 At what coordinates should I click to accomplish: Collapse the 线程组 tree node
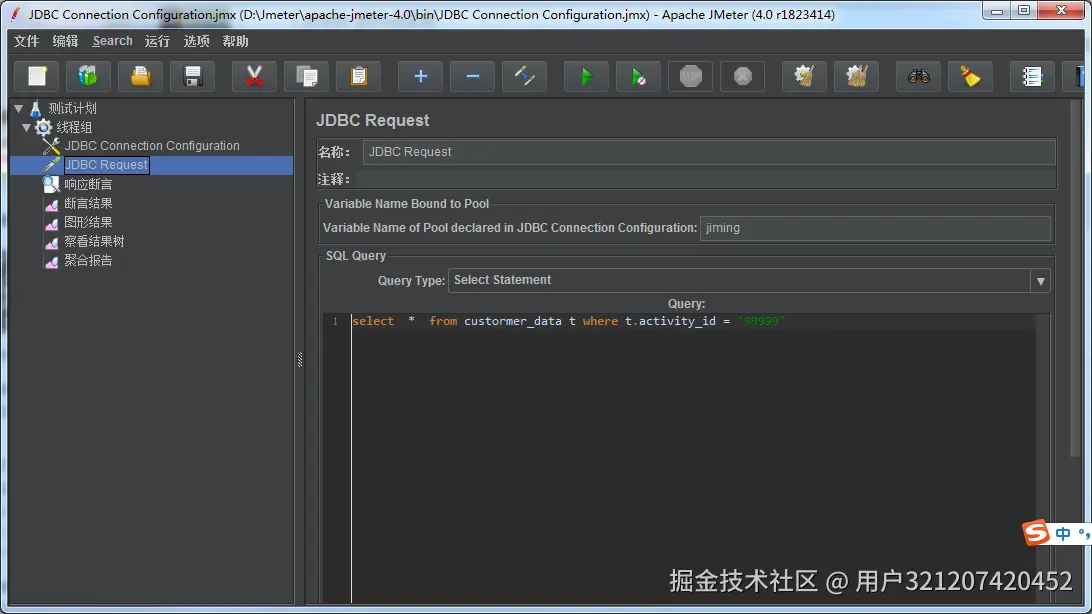click(26, 127)
